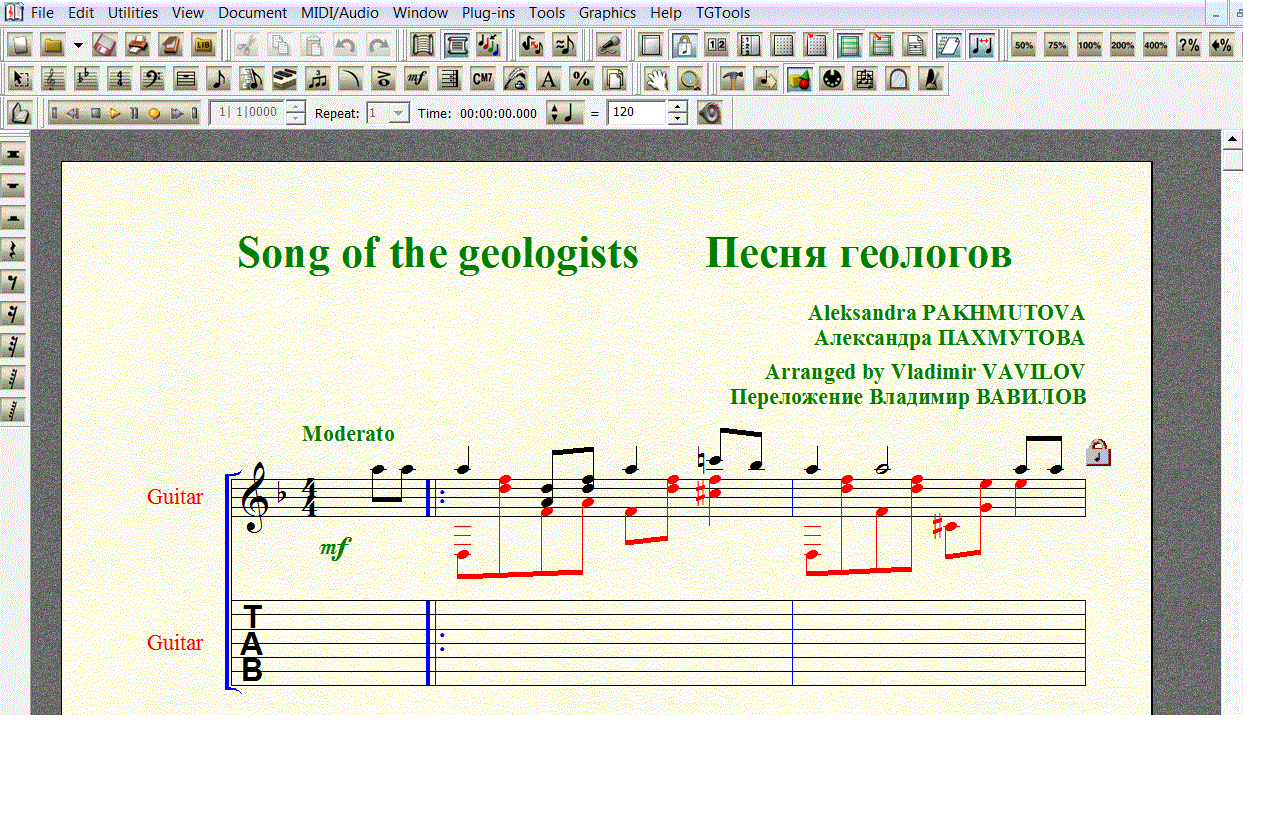Select the Hand Grabber tool
The image size is (1274, 813).
655,79
